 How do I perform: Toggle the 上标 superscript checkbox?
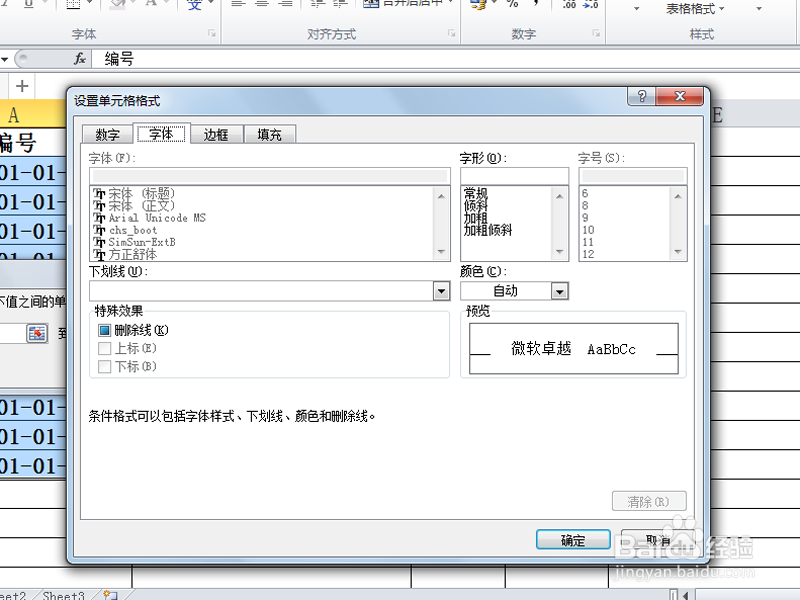click(x=104, y=348)
